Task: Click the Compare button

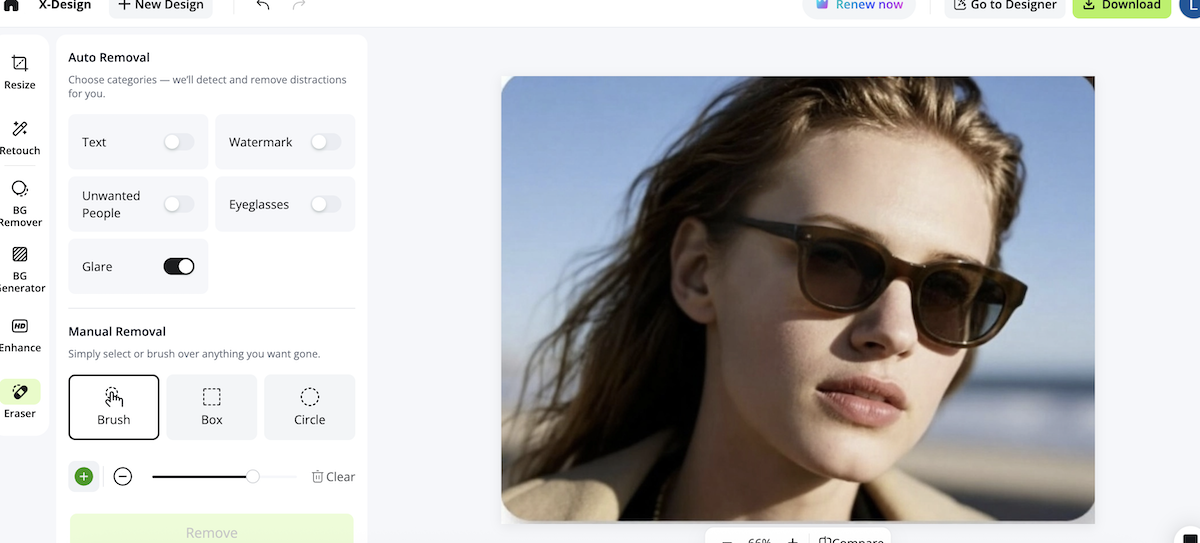Action: [x=851, y=540]
